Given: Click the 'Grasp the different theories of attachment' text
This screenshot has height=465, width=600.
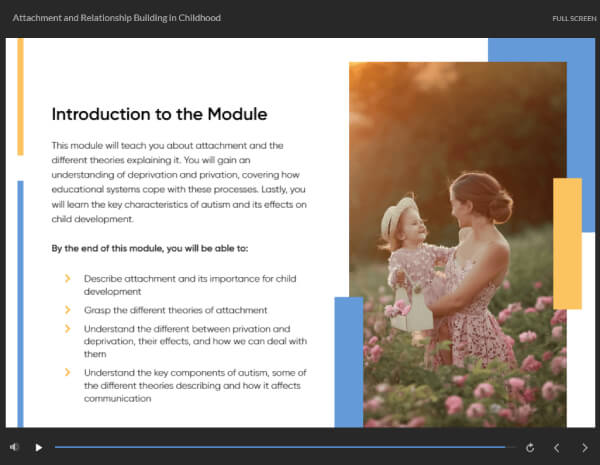Looking at the screenshot, I should pyautogui.click(x=175, y=310).
